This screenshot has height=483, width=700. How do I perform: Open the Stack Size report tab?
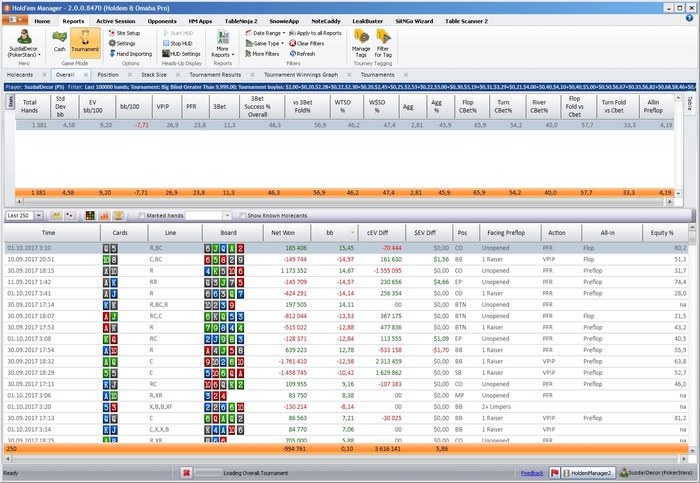coord(154,75)
